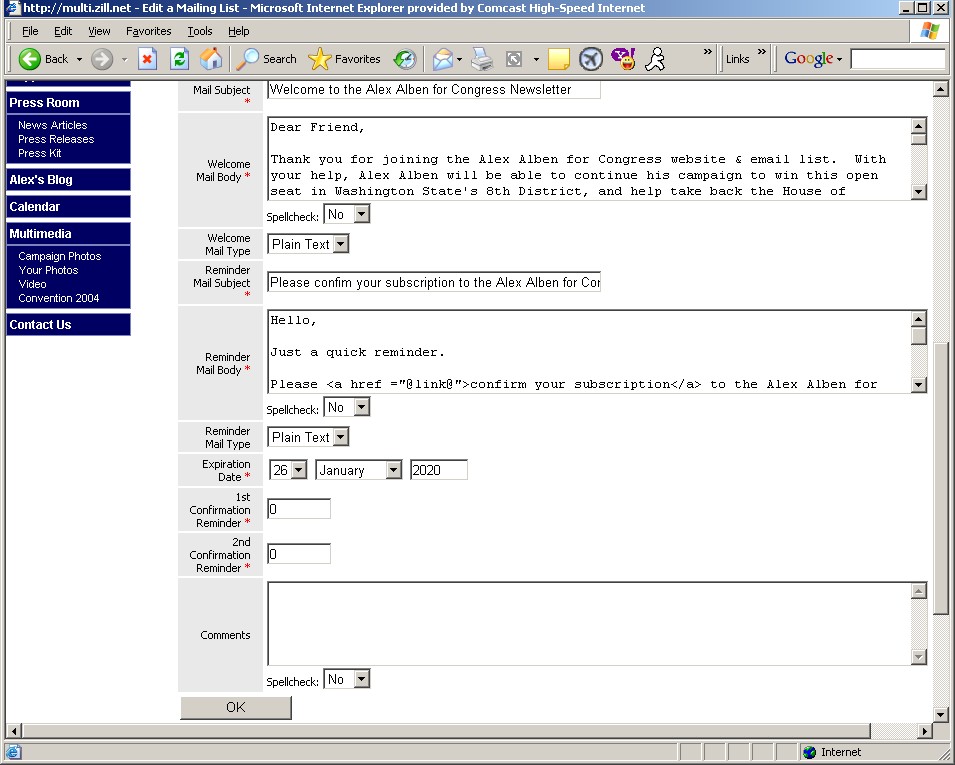Refresh the page with the Refresh icon
The image size is (955, 765).
point(179,59)
